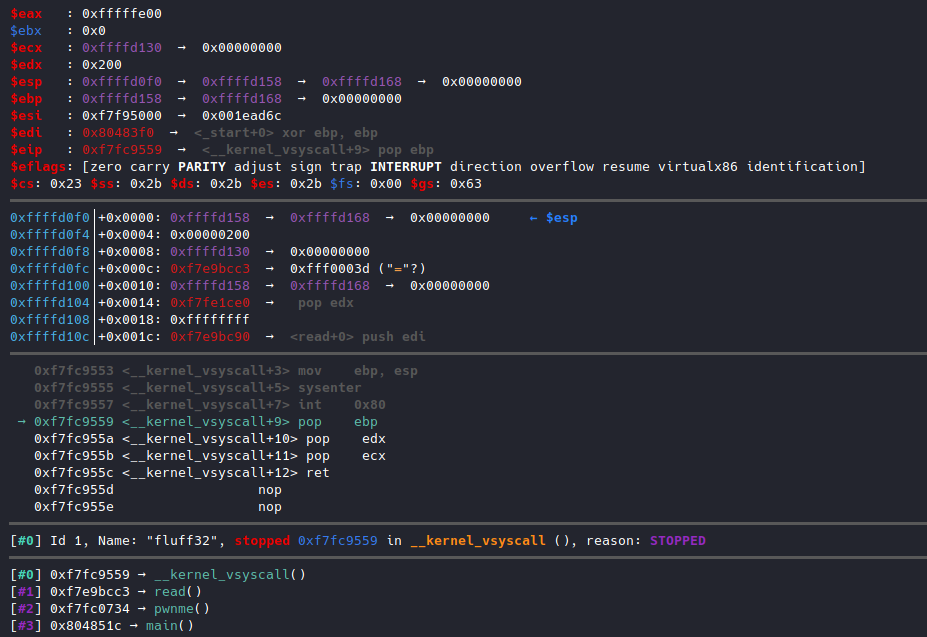Click the <_start+0> xor ebp, ebp symbol
The image size is (927, 637).
point(286,133)
